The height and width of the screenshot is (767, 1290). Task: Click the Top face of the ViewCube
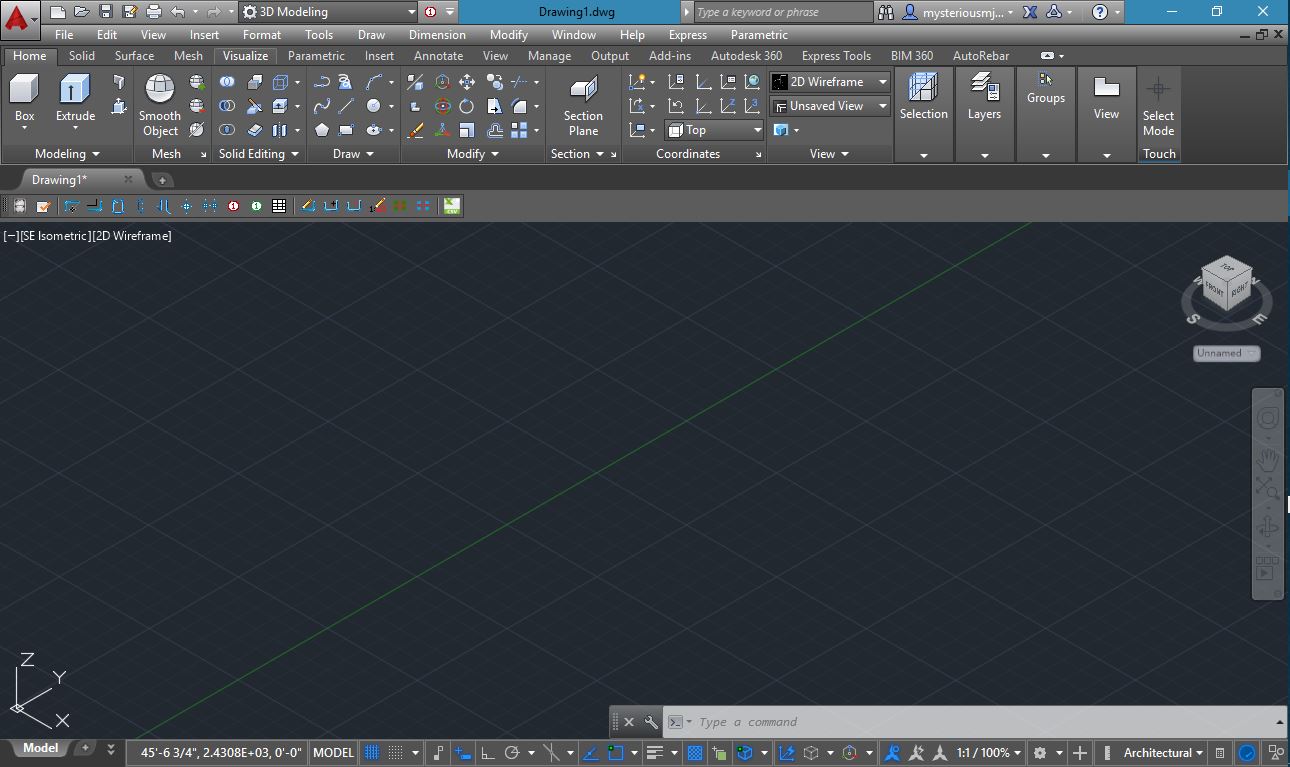[1227, 268]
